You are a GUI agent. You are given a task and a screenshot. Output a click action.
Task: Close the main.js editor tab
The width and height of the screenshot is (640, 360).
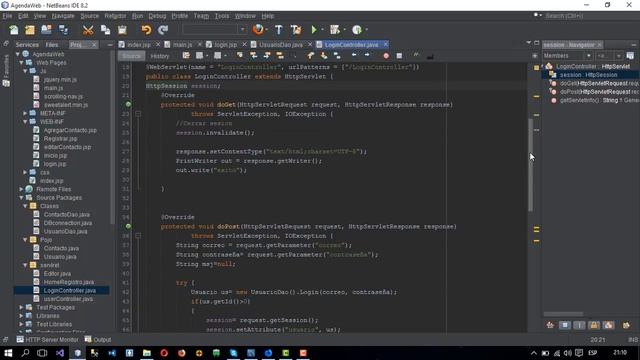pyautogui.click(x=200, y=44)
